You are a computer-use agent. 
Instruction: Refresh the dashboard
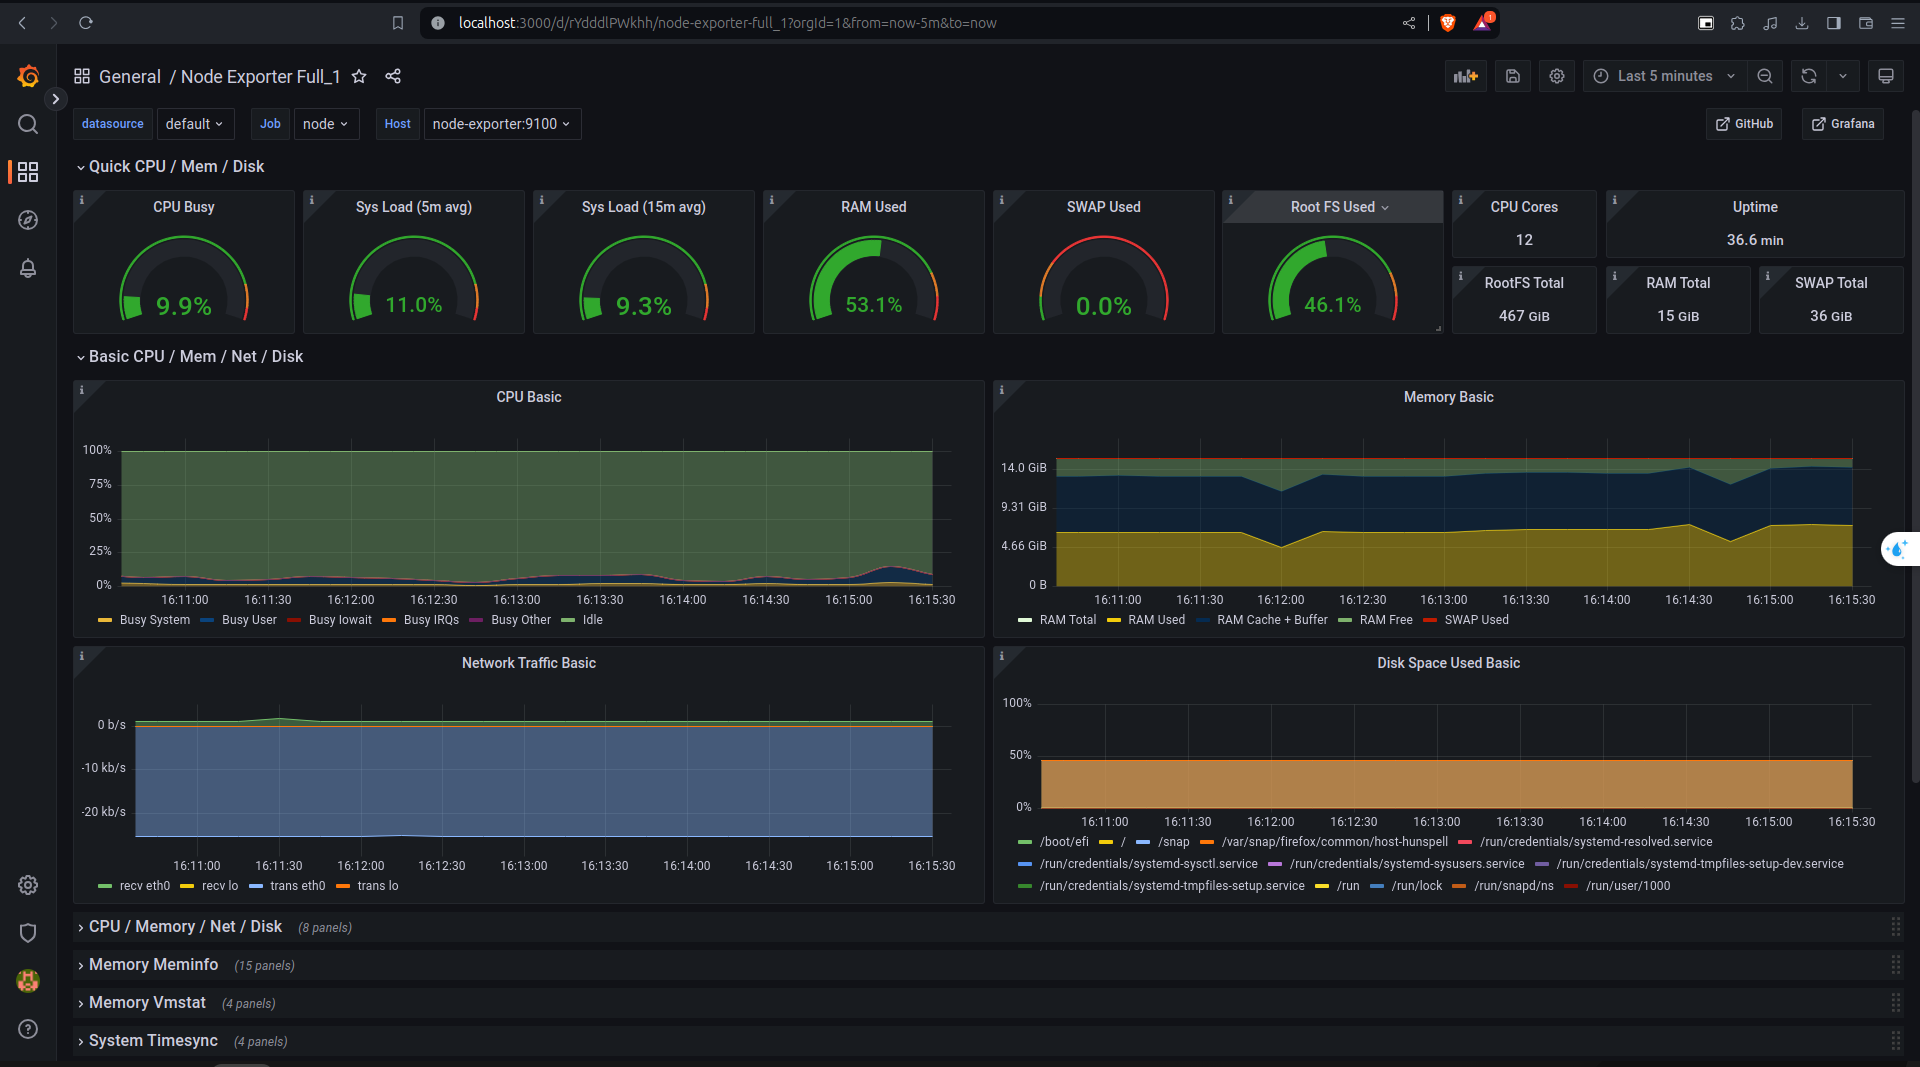pos(1809,76)
